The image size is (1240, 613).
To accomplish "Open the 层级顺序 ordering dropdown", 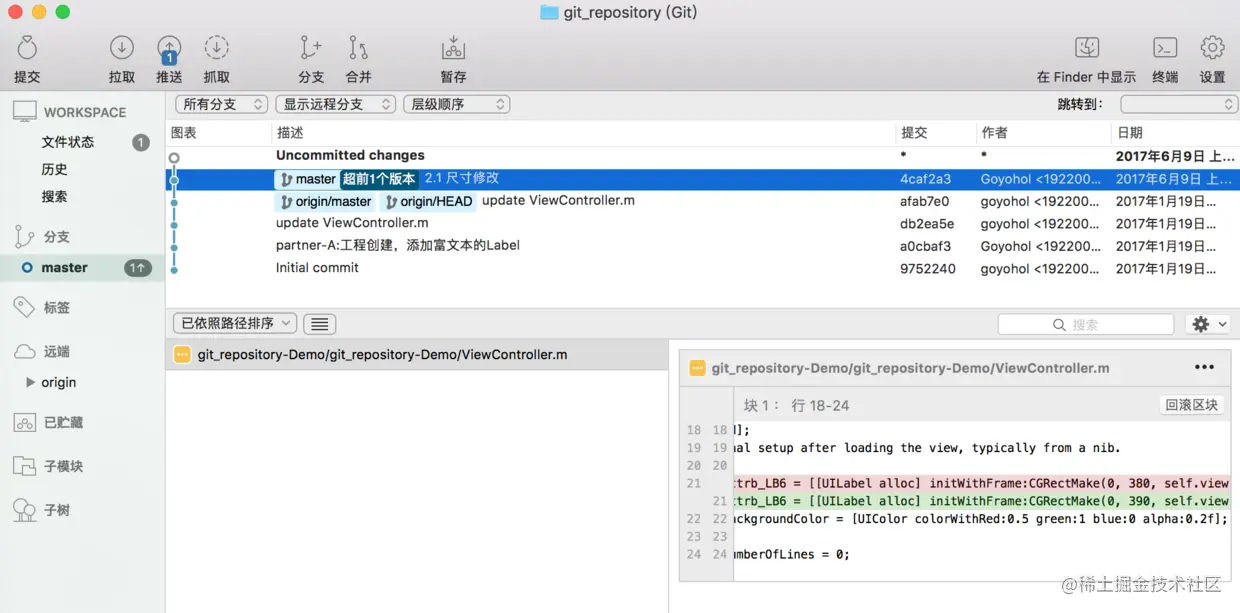I will (457, 104).
